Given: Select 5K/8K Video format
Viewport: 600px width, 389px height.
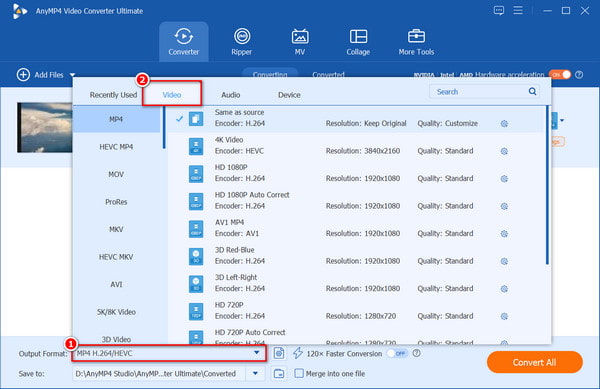Looking at the screenshot, I should pyautogui.click(x=116, y=312).
